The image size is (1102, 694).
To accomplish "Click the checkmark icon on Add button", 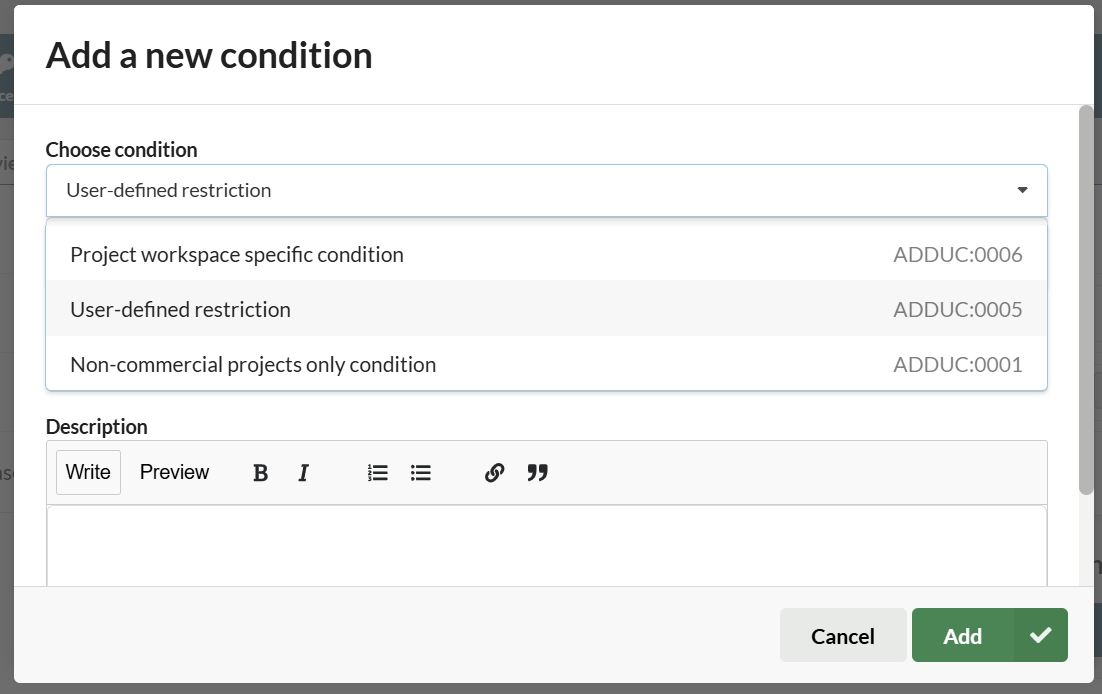I will click(x=1041, y=636).
